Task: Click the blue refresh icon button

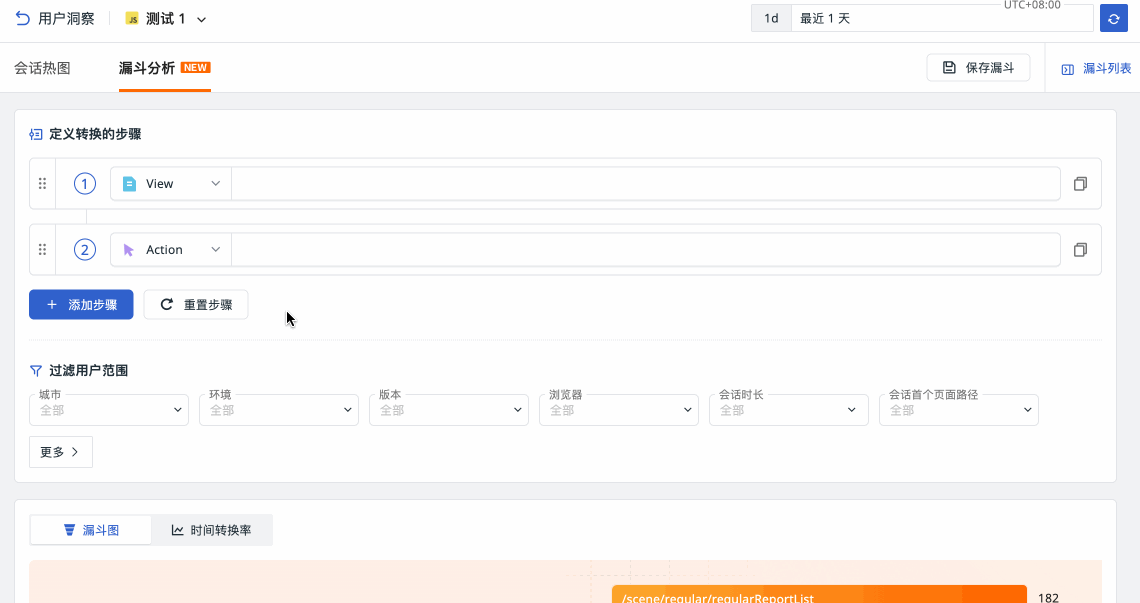Action: coord(1113,18)
